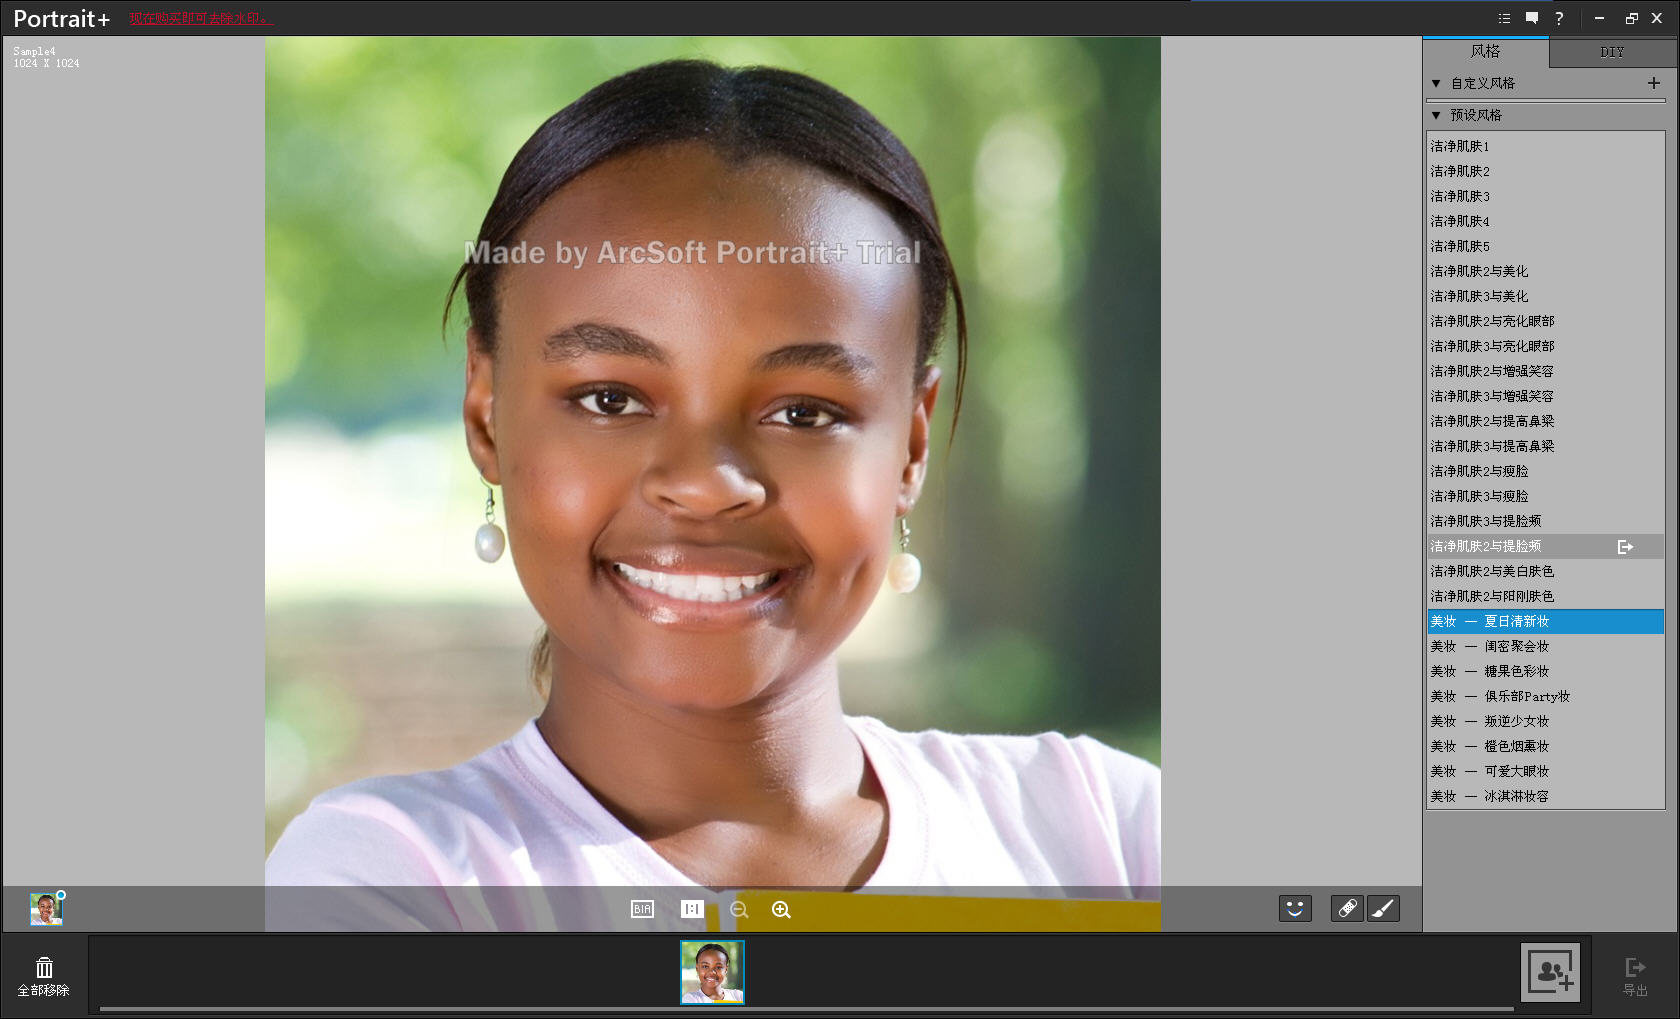Select makeup style 美妆 — 夏日清新妆
The image size is (1680, 1019).
[1545, 621]
